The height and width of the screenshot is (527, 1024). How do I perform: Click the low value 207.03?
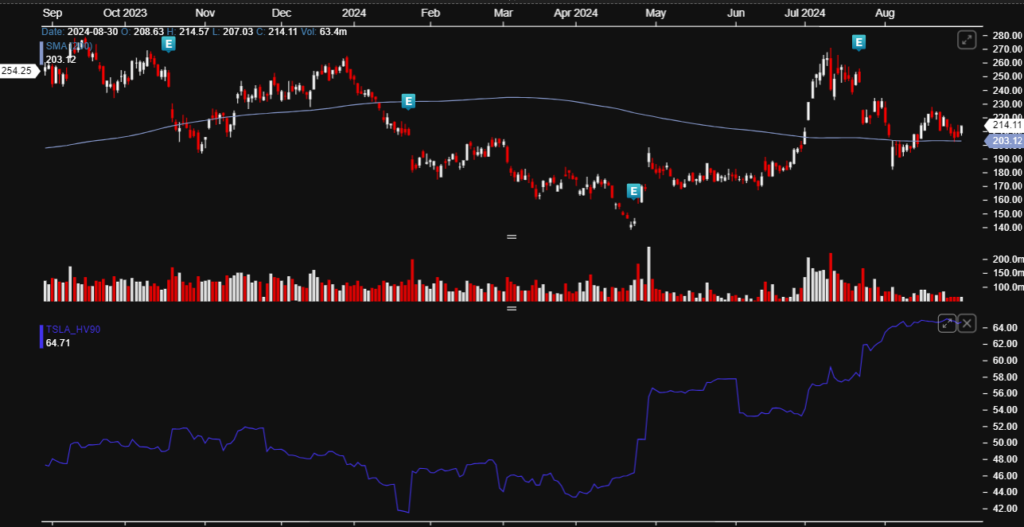[238, 31]
